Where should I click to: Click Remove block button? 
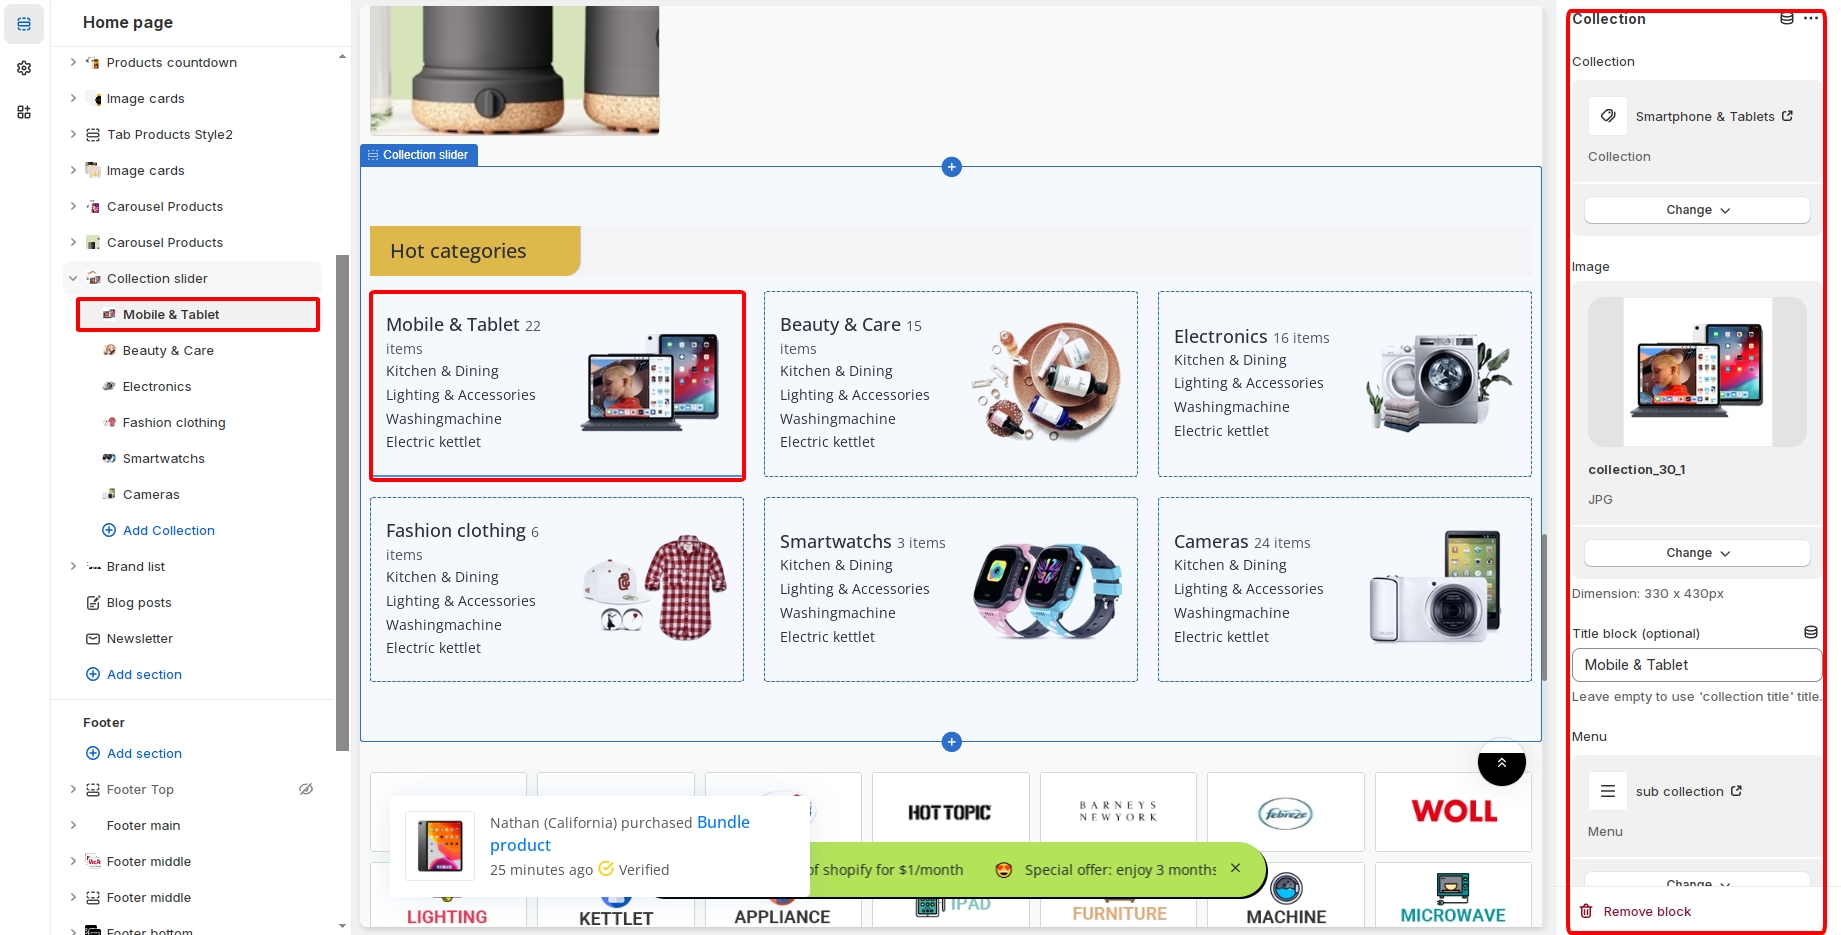coord(1646,911)
